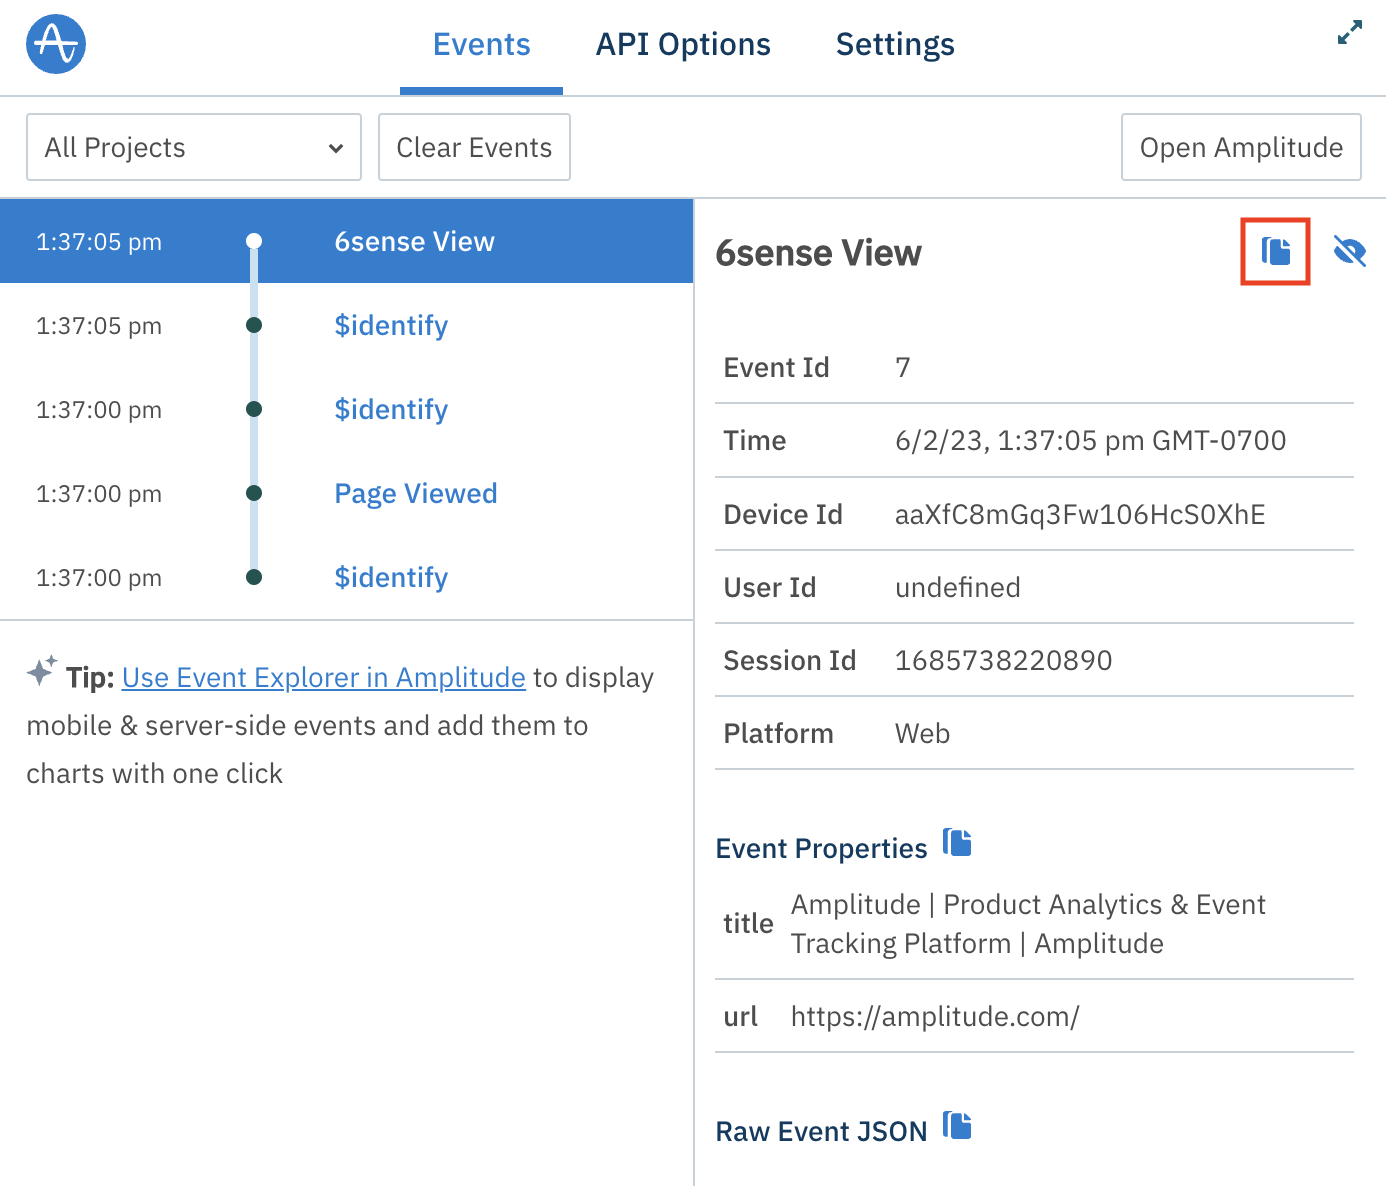
Task: Click the eye-slash toggle in detail panel
Action: [x=1350, y=252]
